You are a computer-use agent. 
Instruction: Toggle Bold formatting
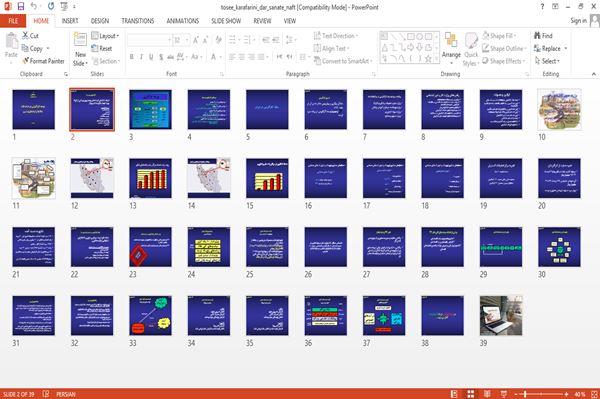pos(132,57)
